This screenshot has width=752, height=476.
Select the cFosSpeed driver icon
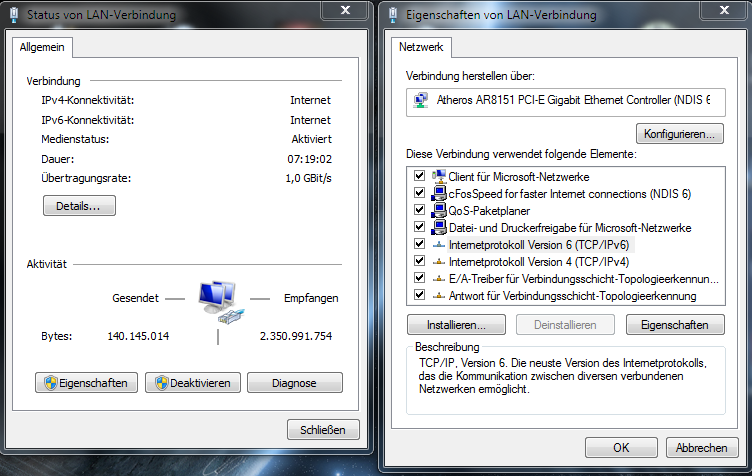point(439,194)
